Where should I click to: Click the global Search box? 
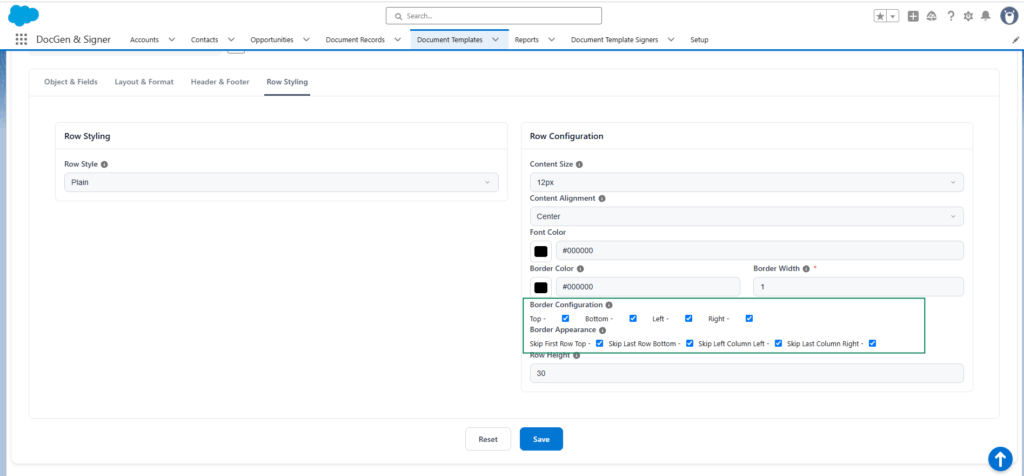coord(494,16)
